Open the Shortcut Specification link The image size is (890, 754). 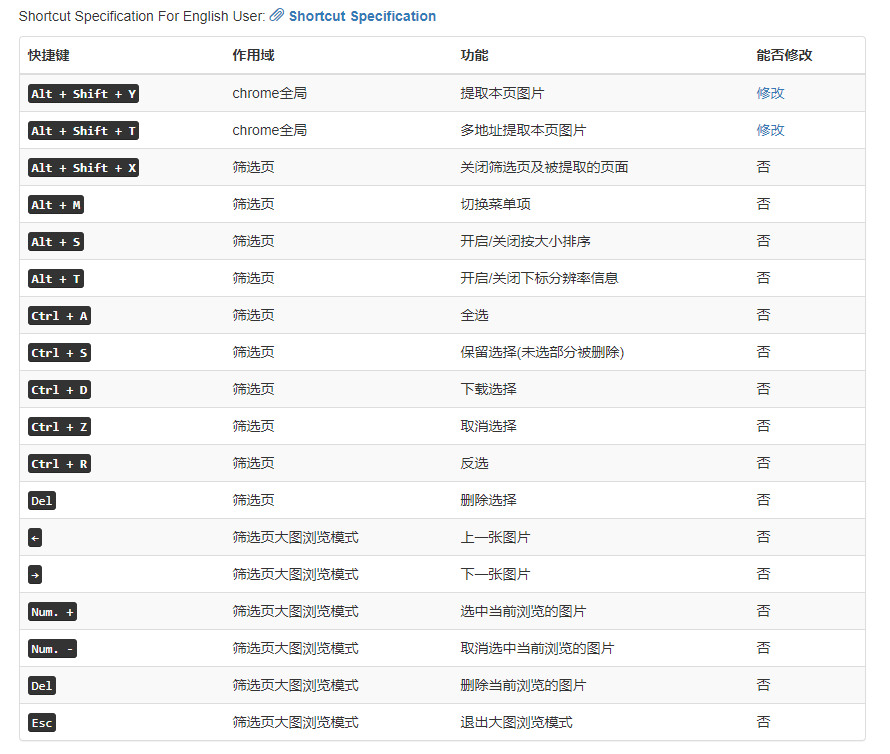362,16
